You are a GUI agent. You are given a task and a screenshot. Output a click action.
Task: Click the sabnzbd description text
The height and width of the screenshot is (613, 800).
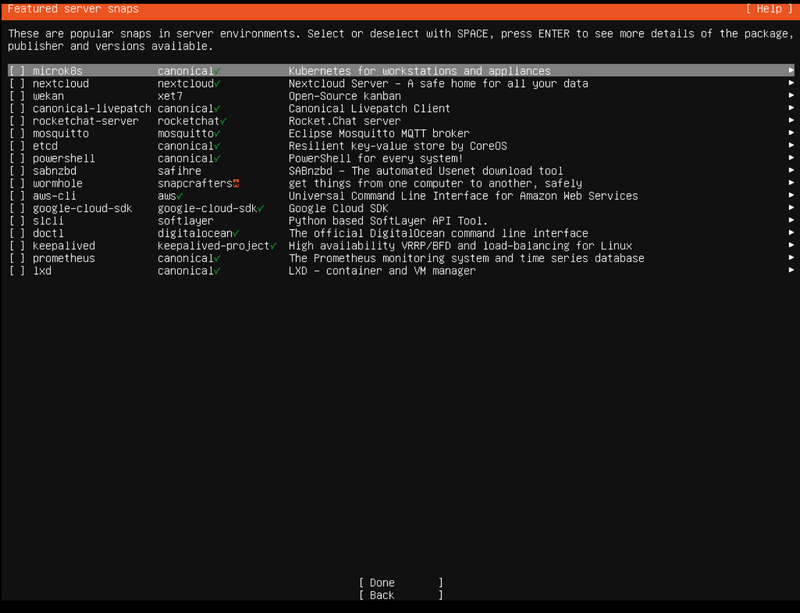click(x=425, y=171)
